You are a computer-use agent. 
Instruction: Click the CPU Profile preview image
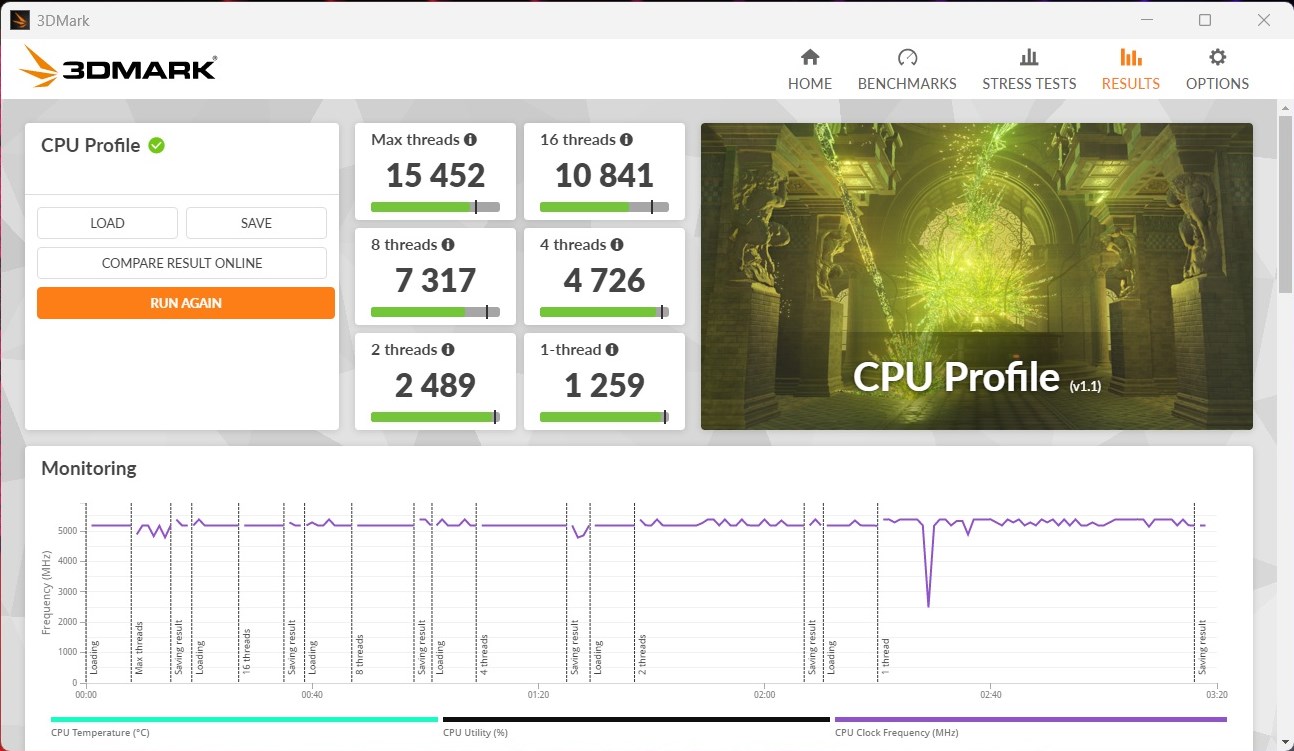976,276
